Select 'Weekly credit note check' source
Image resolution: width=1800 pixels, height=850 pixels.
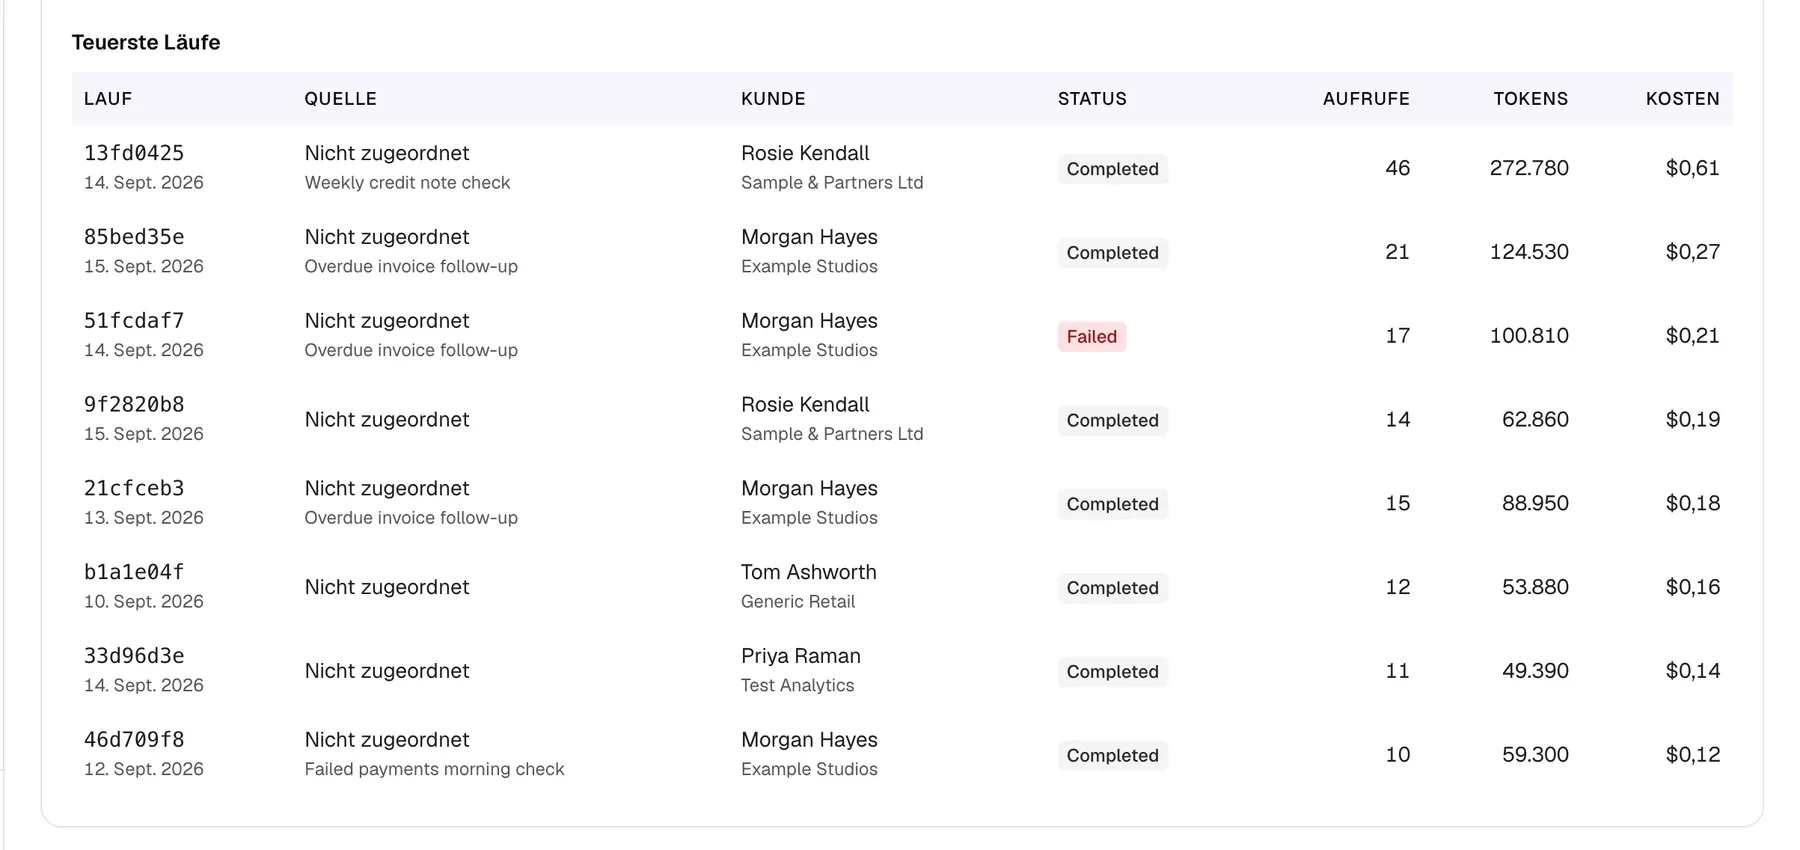(407, 183)
